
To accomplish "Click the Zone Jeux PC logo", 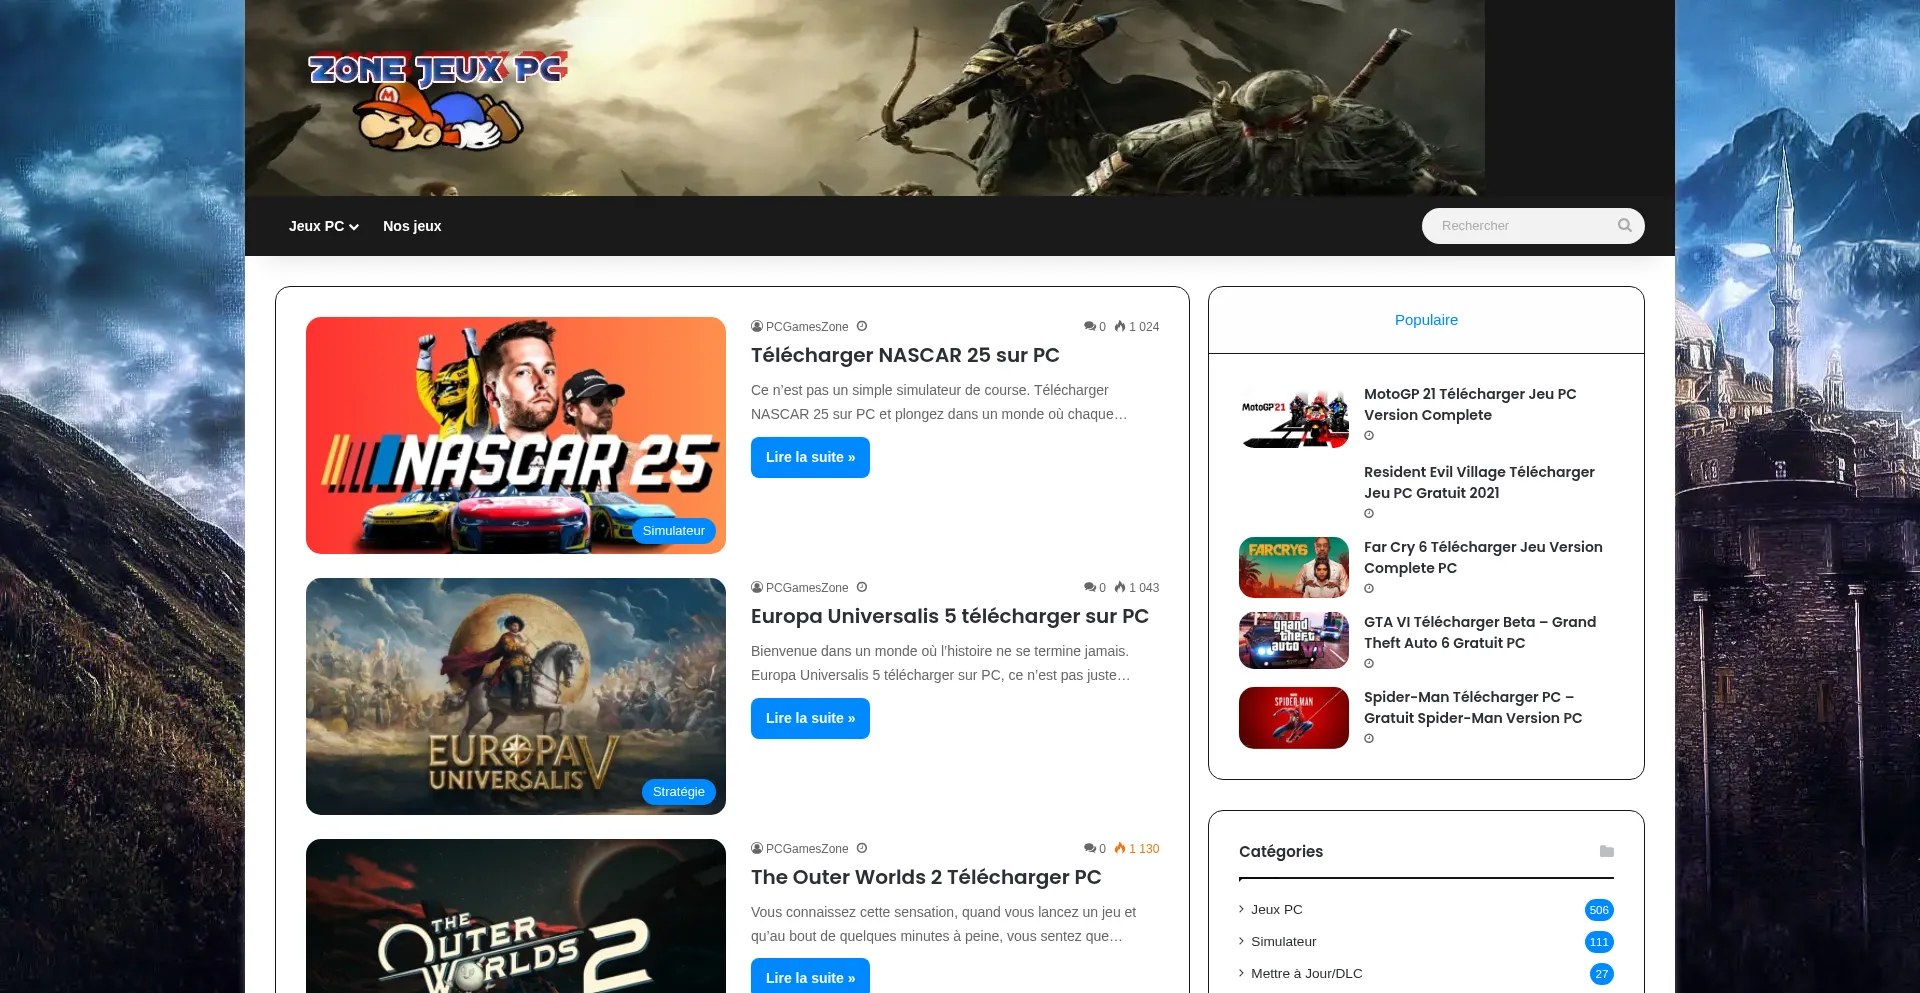I will click(438, 98).
